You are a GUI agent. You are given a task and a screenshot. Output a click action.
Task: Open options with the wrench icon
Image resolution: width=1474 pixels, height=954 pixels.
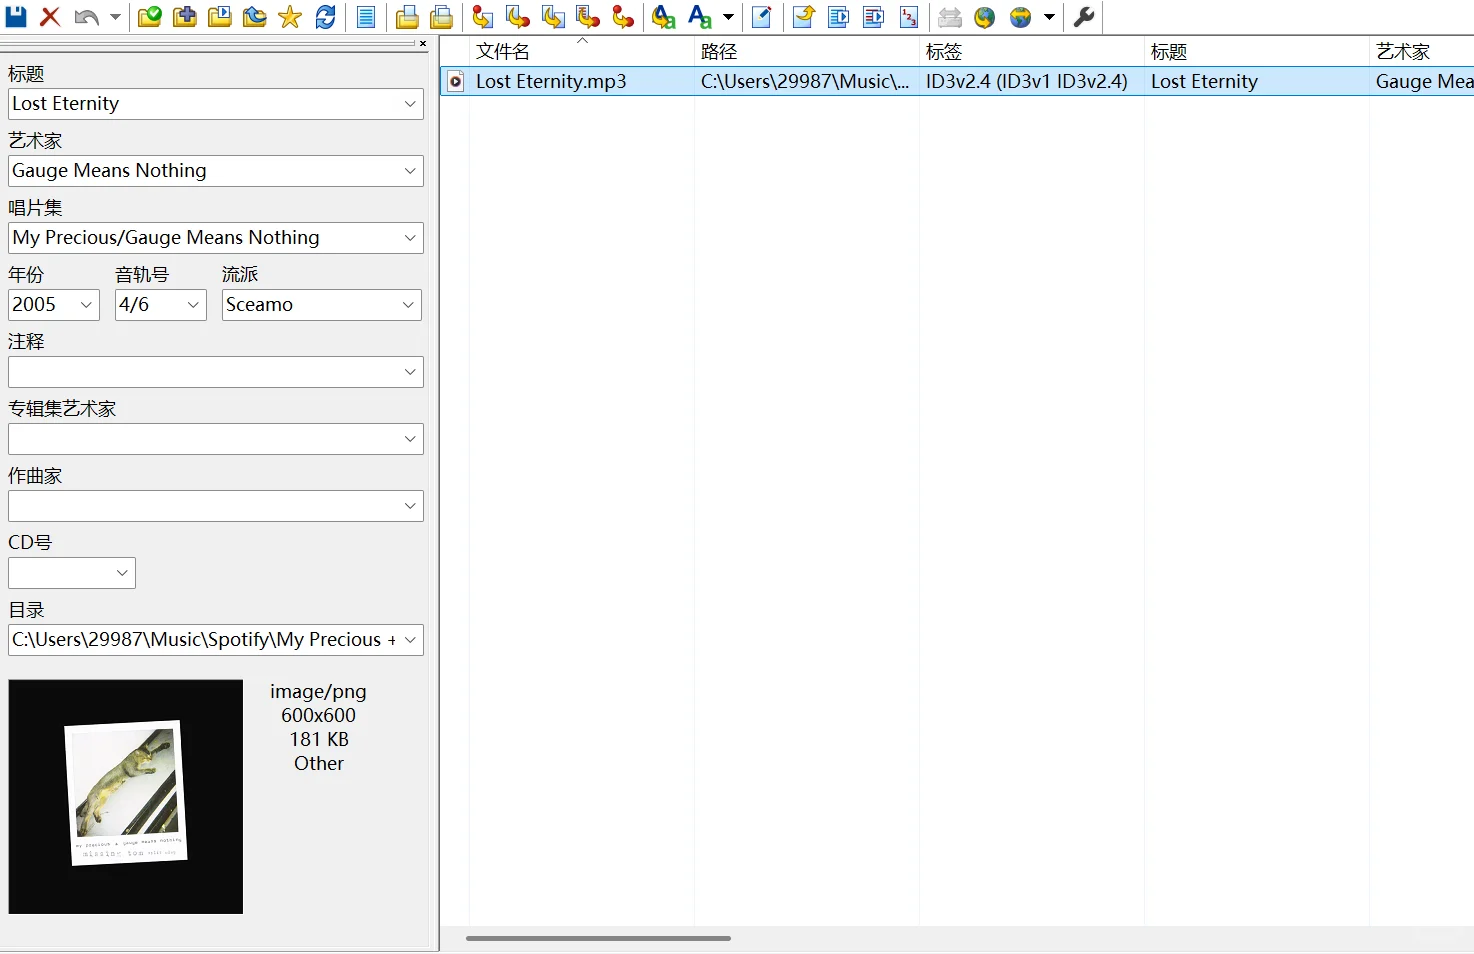(1084, 16)
